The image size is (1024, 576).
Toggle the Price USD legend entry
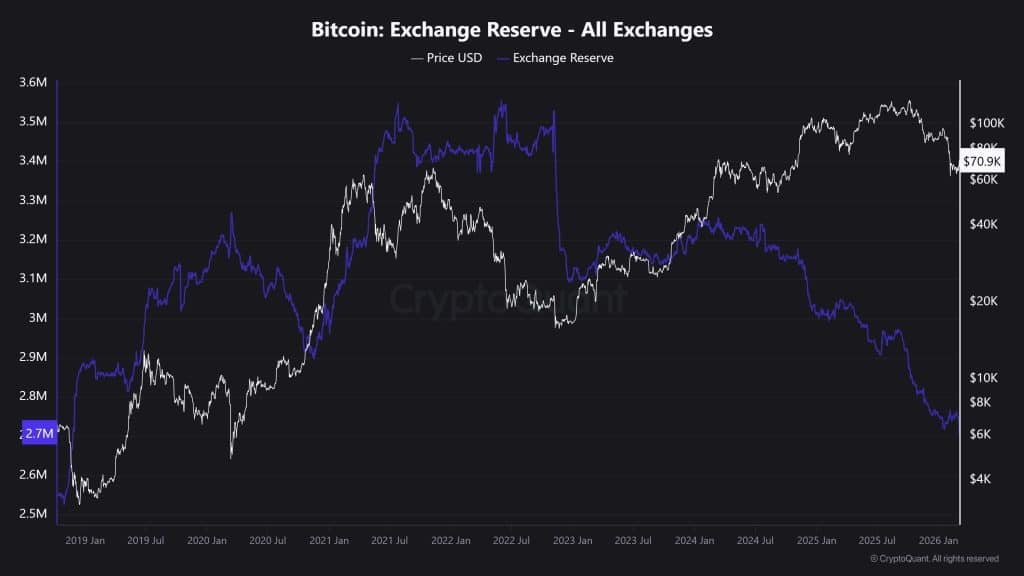coord(447,57)
